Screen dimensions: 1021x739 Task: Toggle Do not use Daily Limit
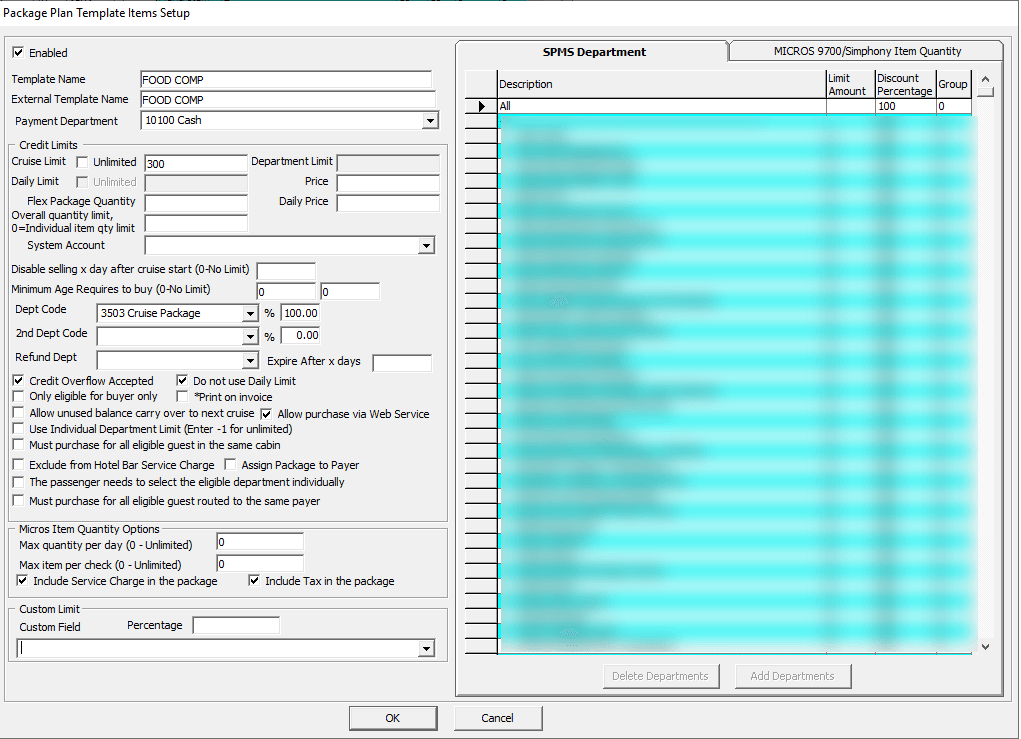(x=182, y=380)
